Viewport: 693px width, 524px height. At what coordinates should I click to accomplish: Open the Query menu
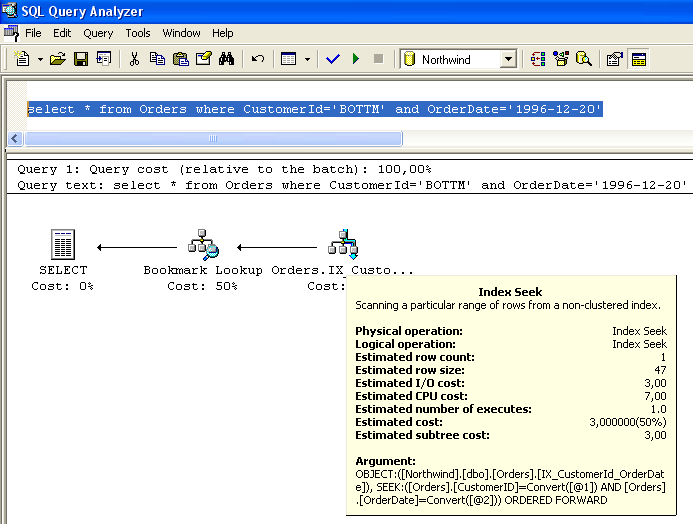point(98,33)
